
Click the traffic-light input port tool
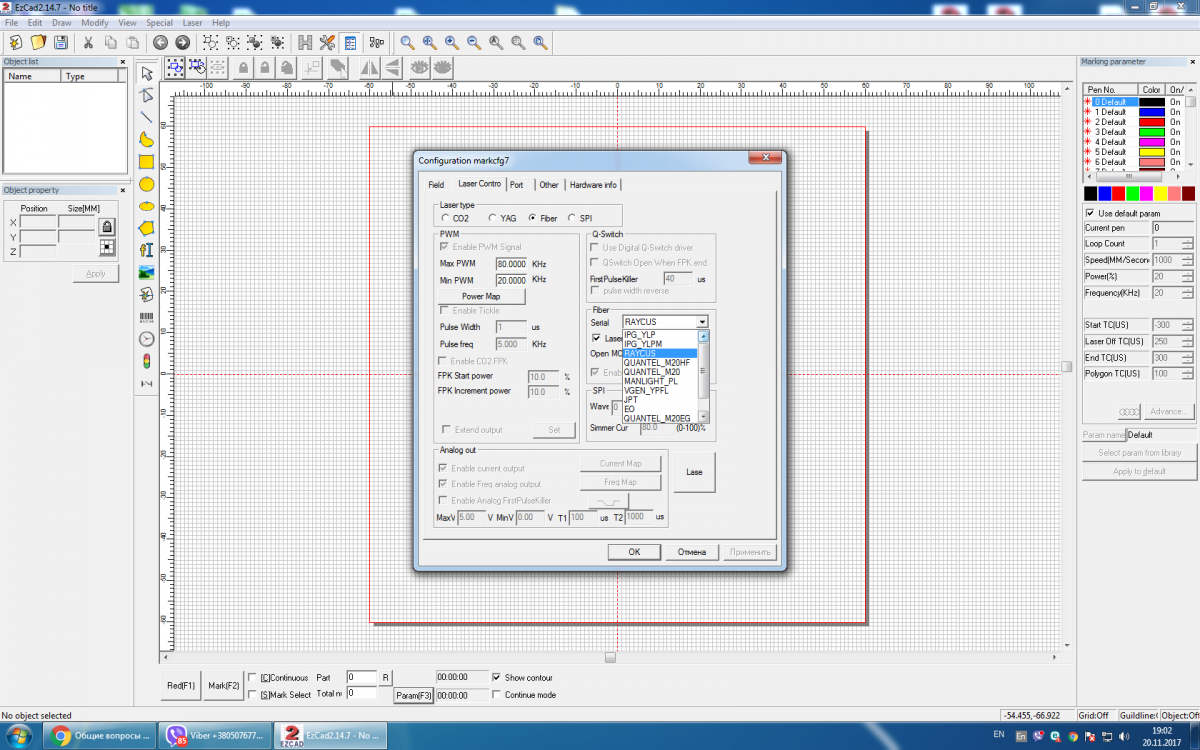click(x=146, y=361)
